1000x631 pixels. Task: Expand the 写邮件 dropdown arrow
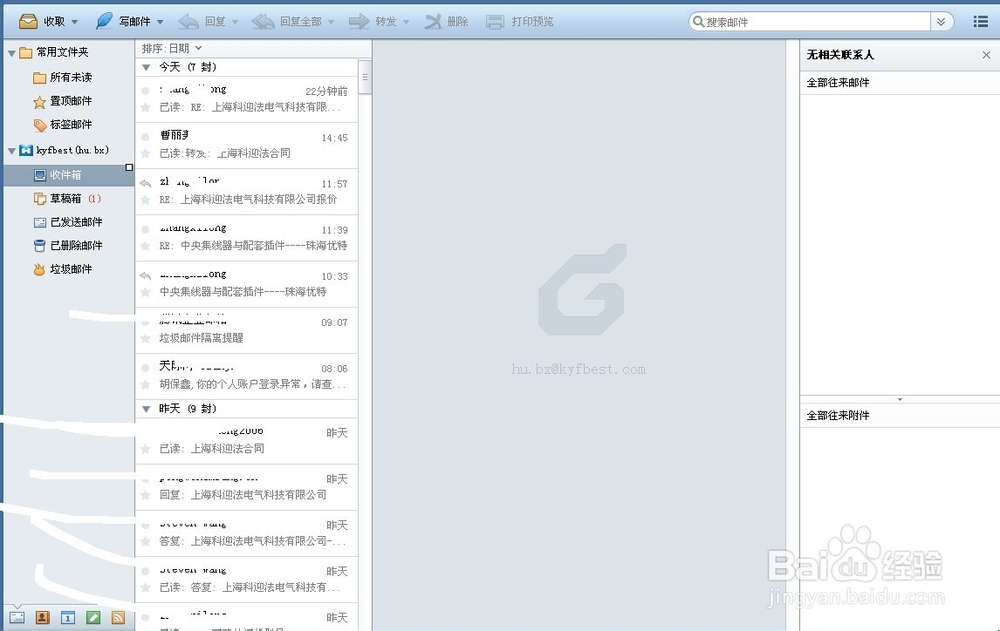[x=160, y=22]
